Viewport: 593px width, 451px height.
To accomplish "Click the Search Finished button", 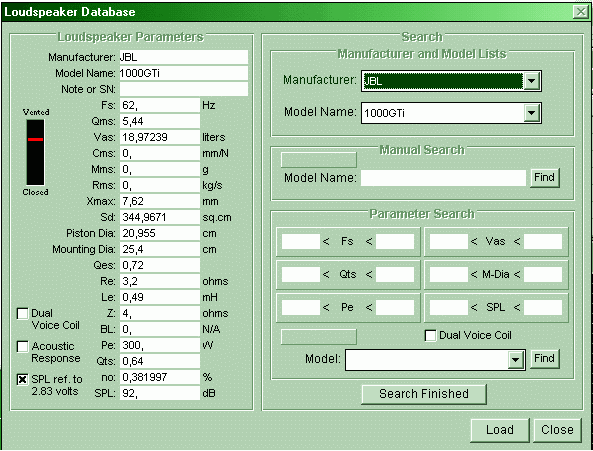I will [424, 394].
